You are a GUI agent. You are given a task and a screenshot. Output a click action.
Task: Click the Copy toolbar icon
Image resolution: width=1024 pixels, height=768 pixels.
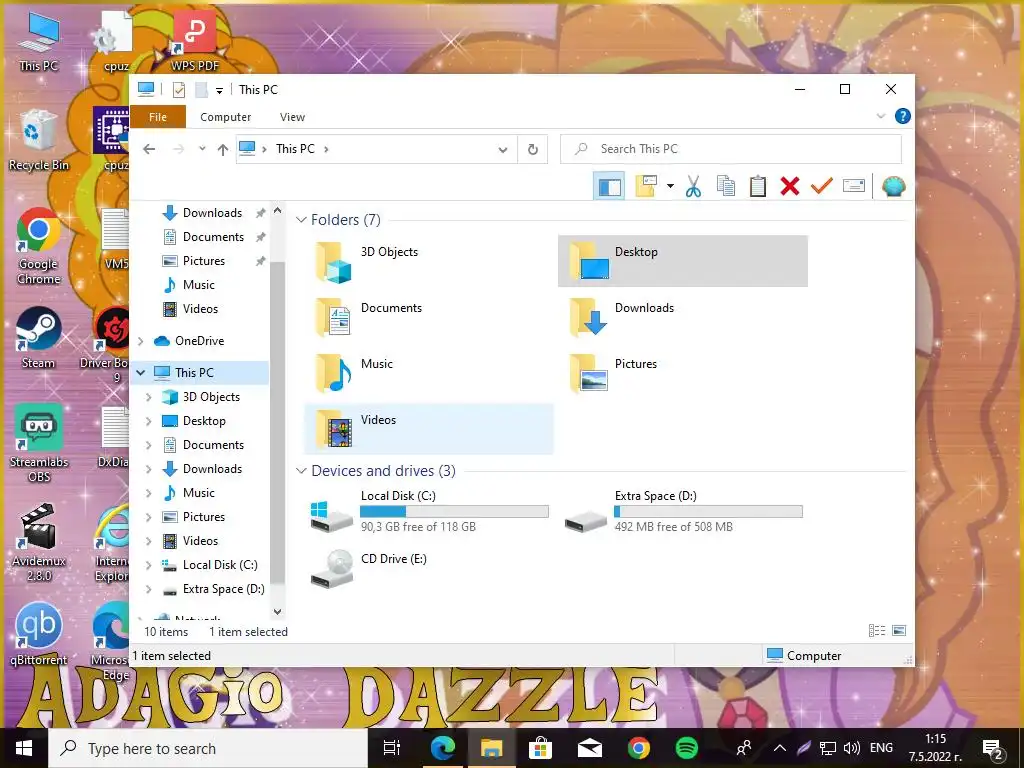click(x=726, y=187)
